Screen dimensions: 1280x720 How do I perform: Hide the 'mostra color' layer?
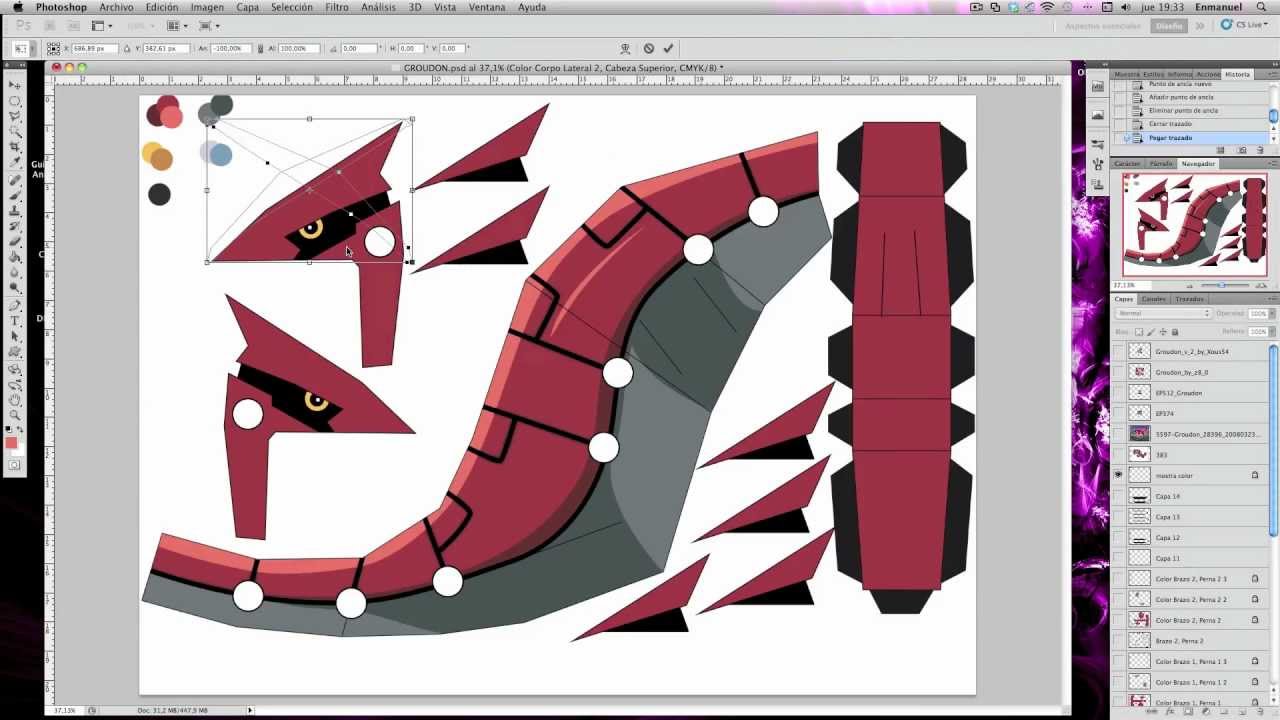pos(1118,475)
